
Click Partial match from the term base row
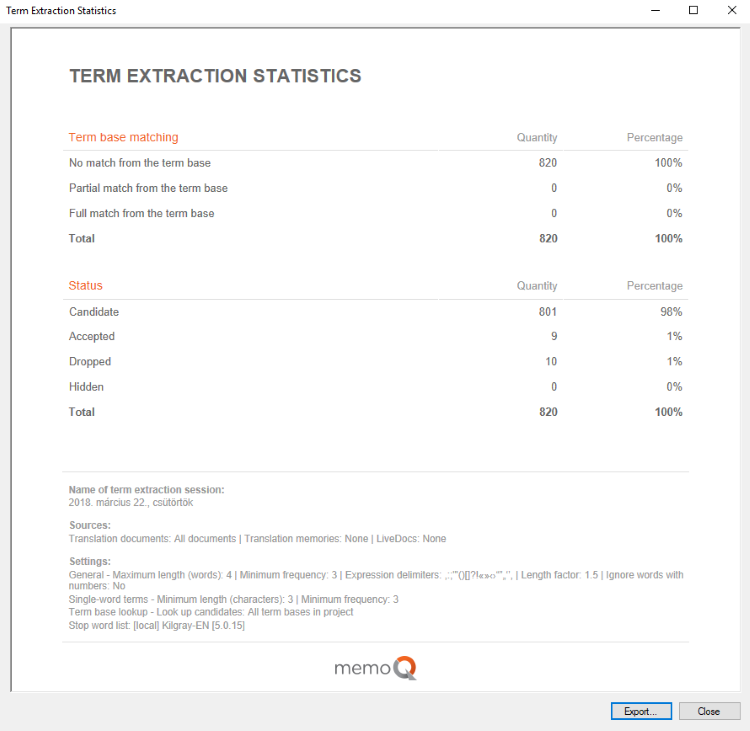tap(148, 188)
